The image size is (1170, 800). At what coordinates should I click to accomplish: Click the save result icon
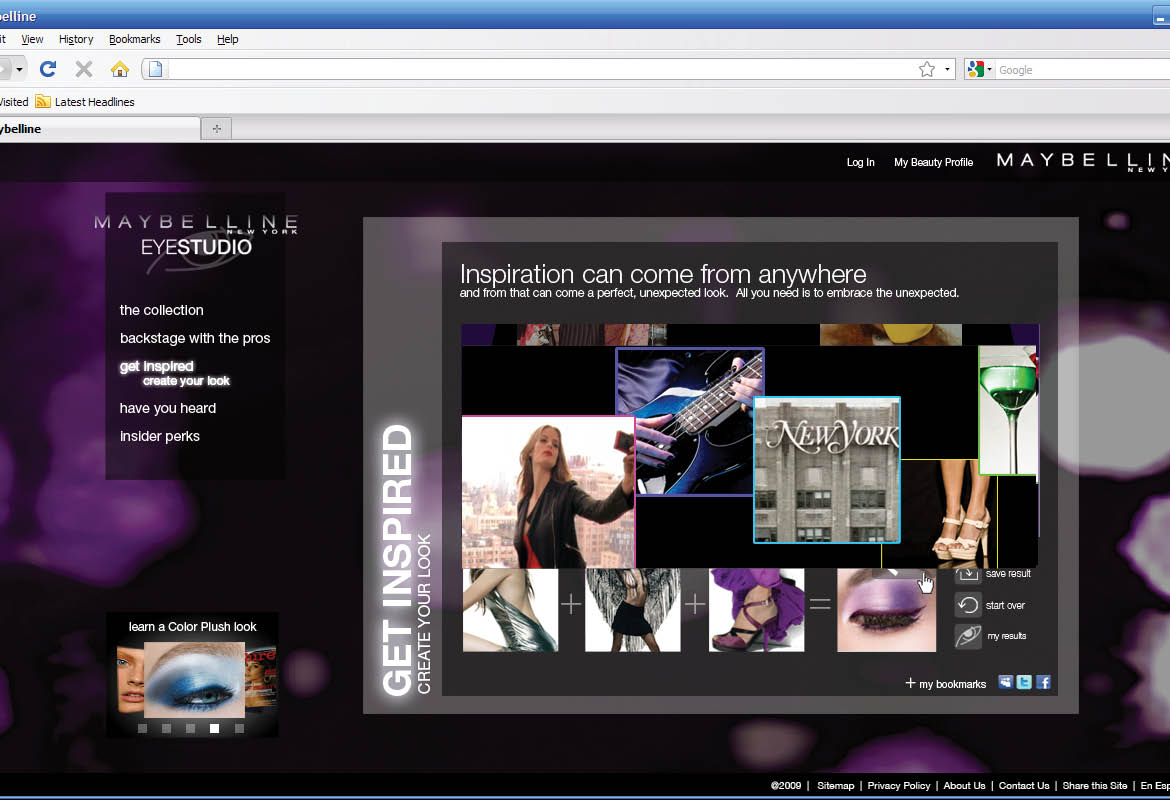coord(967,574)
